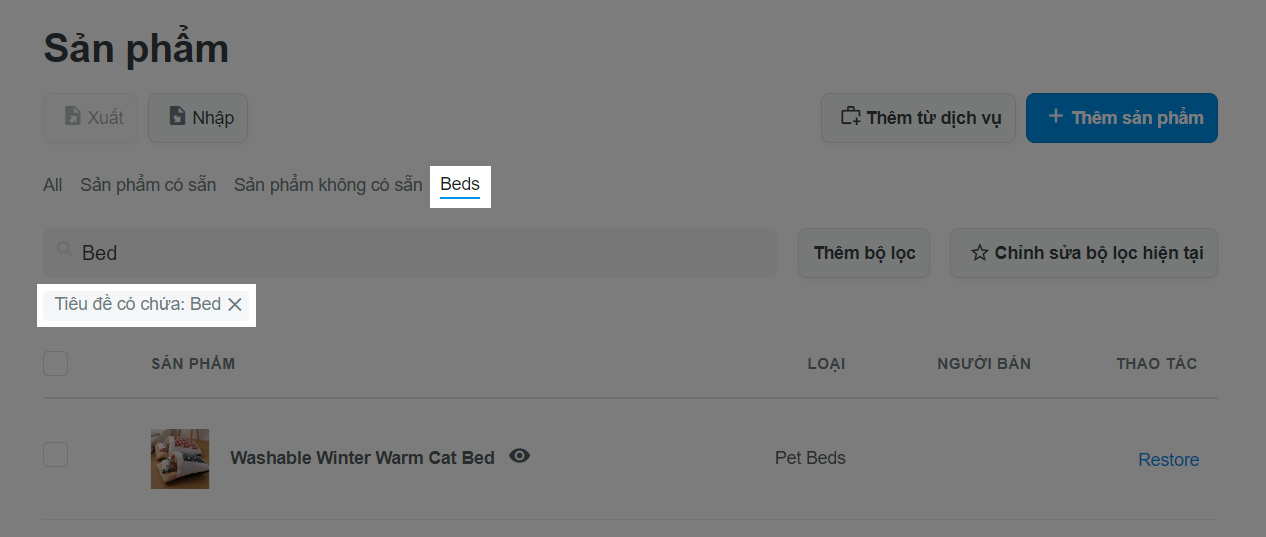
Task: Click the star icon for editing current filter
Action: [980, 253]
